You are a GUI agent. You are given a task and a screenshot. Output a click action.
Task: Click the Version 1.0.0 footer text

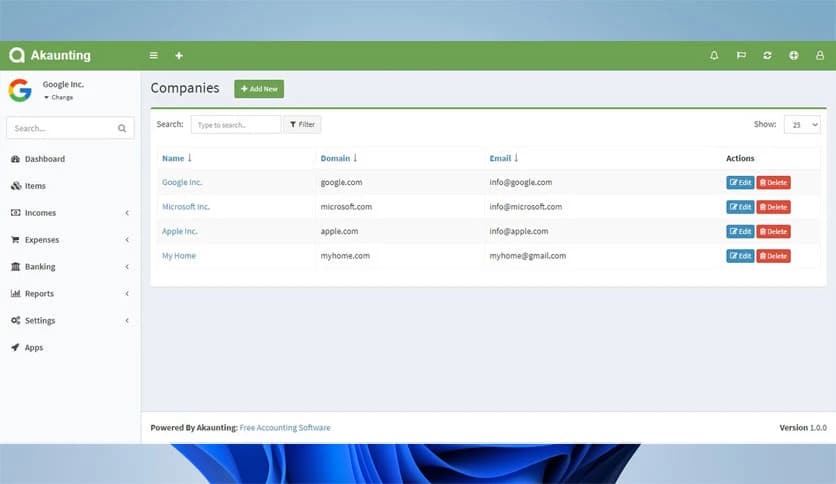803,427
